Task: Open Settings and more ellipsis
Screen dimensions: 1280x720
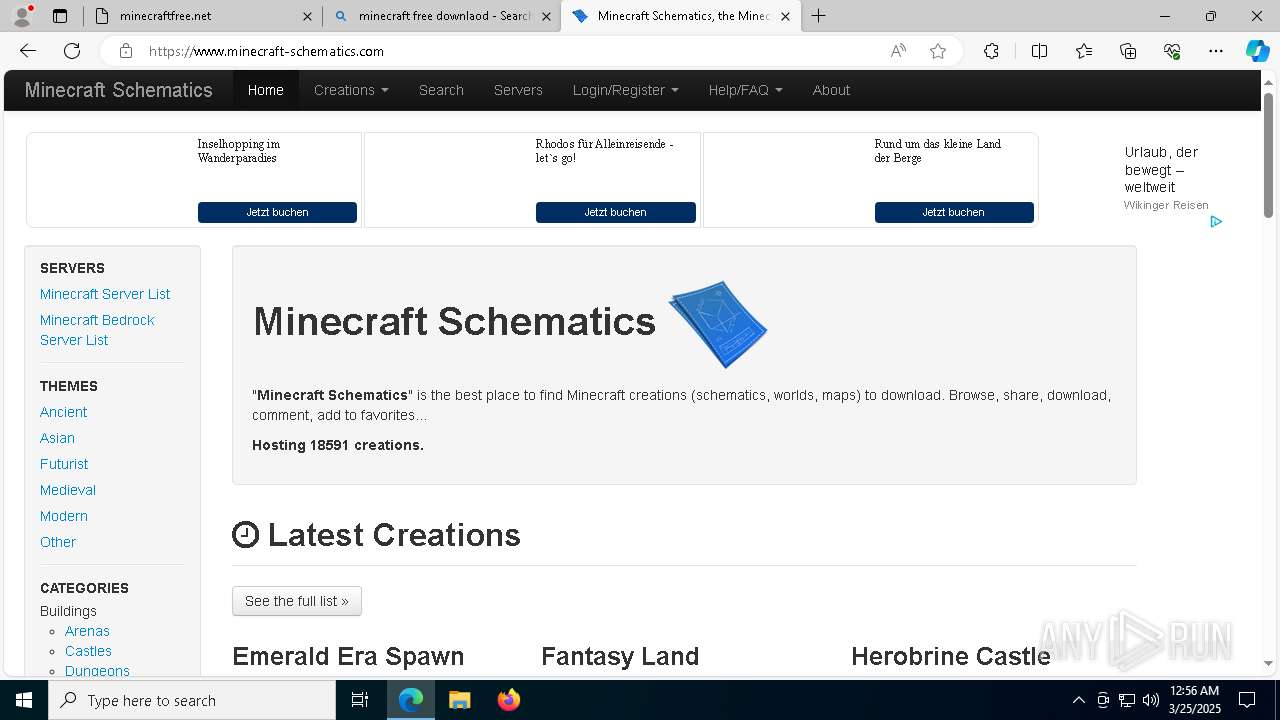Action: pos(1216,51)
